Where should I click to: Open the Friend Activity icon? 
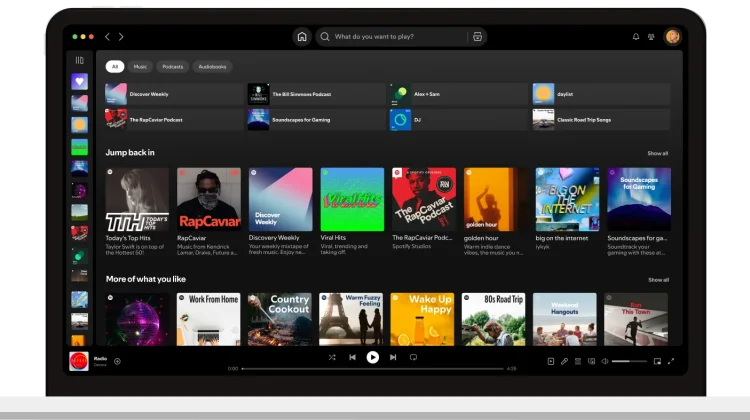click(x=651, y=37)
